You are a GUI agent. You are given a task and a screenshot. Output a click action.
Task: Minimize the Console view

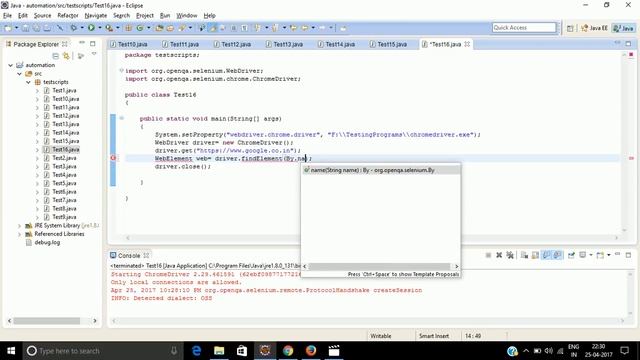click(x=618, y=255)
